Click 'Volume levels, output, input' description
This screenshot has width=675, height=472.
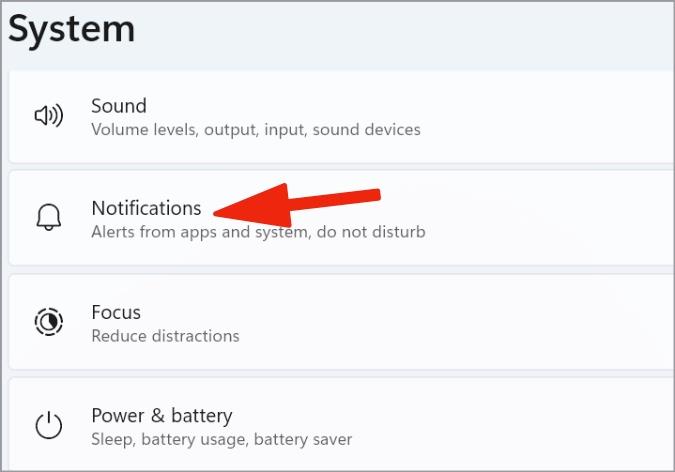[x=199, y=130]
